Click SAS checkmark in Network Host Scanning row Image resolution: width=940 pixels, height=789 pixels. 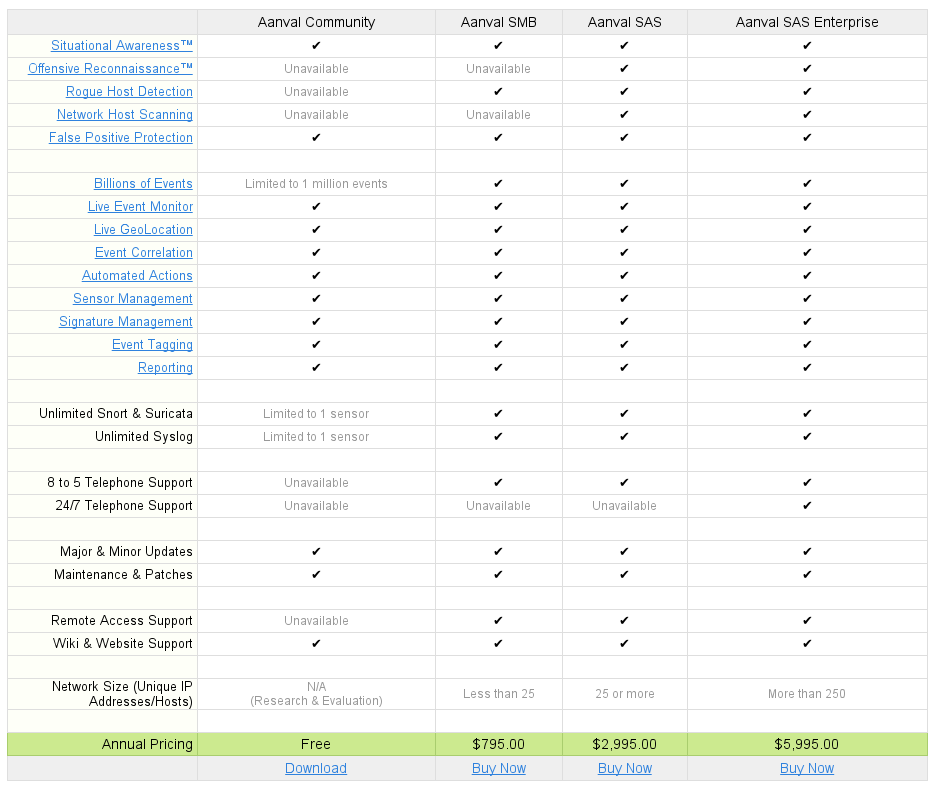(624, 115)
